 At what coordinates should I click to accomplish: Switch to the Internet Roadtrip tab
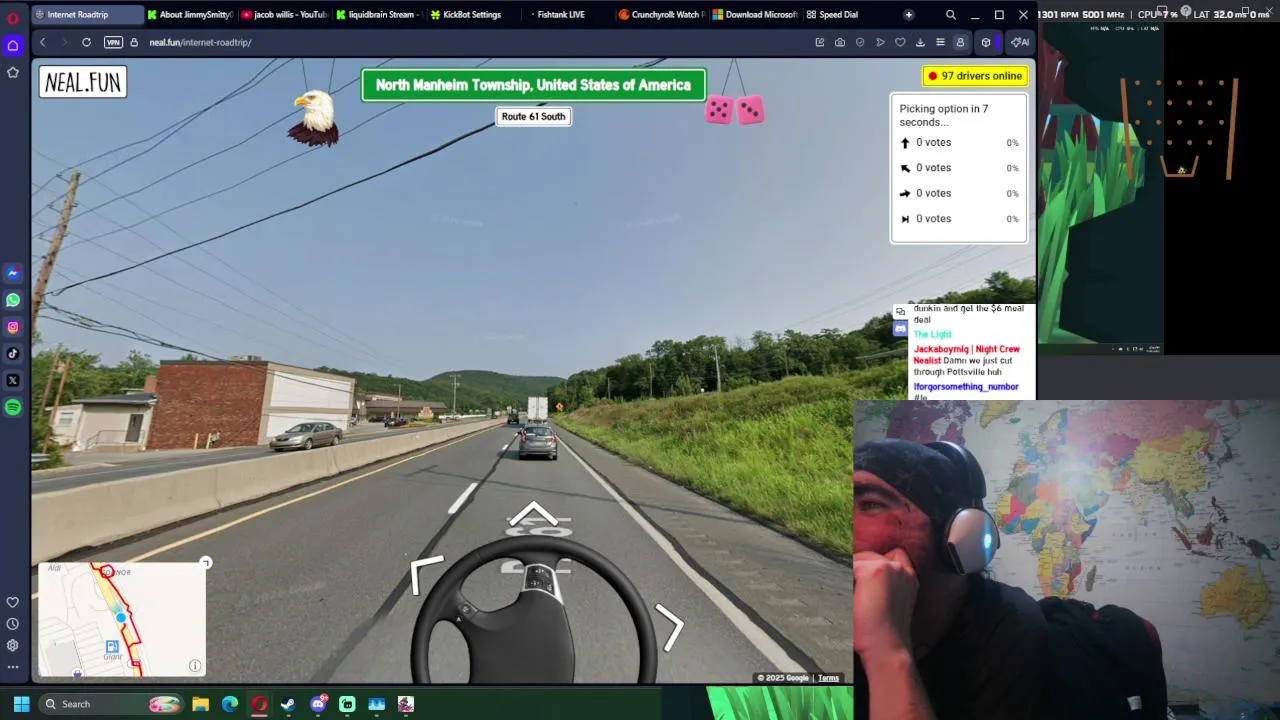[88, 14]
